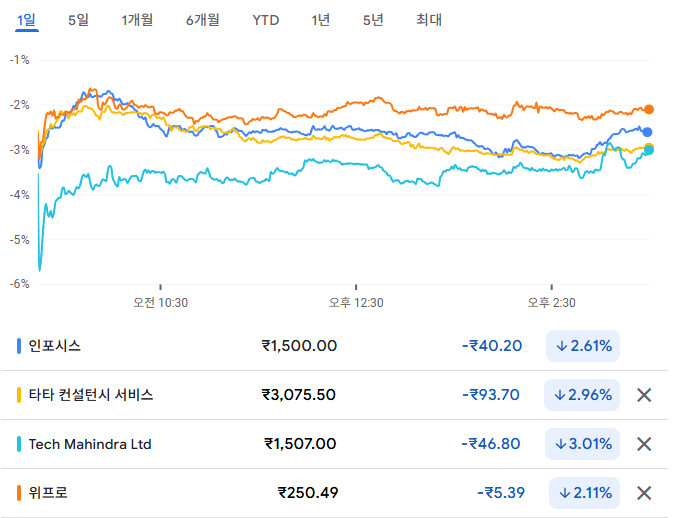
Task: Show the 1개월 chart range
Action: pos(137,20)
